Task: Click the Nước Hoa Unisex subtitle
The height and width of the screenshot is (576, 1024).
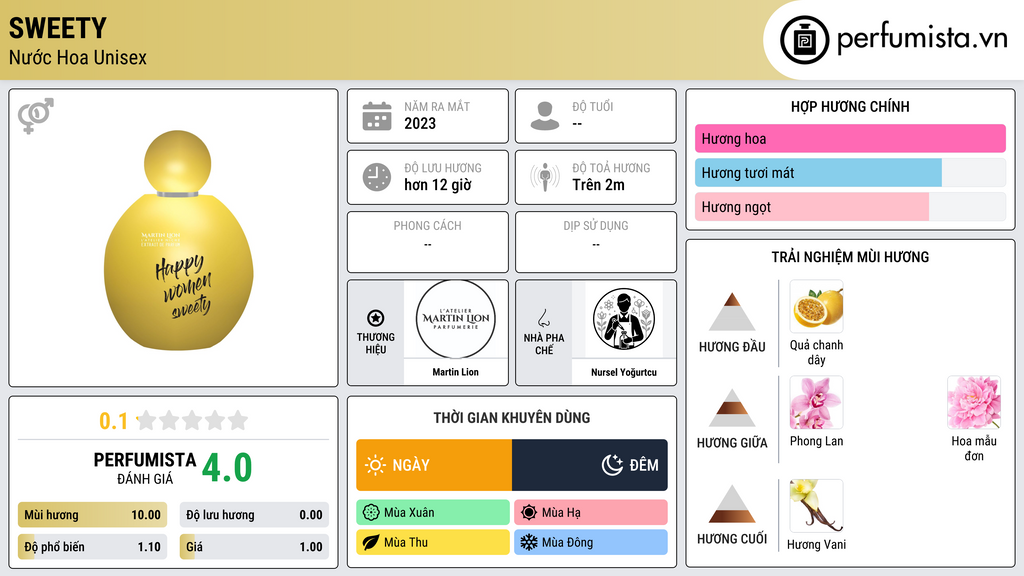Action: point(78,57)
